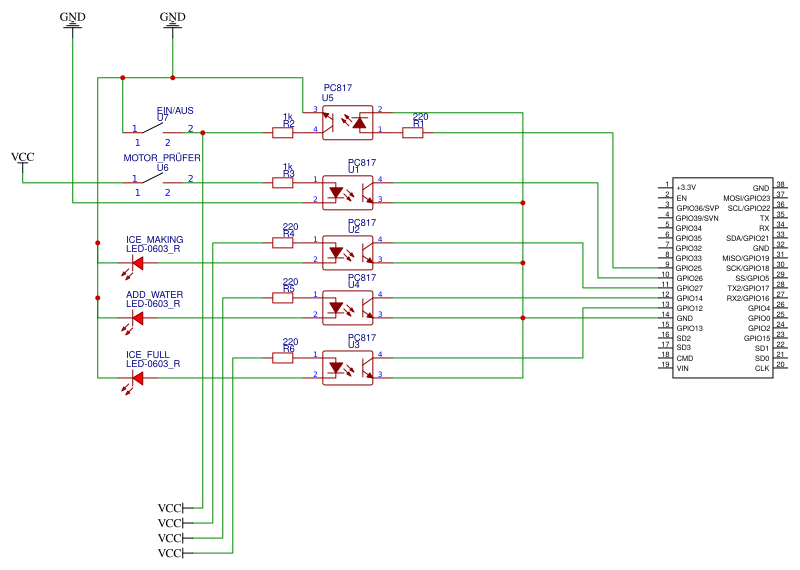
Task: Click the SD0 pin label
Action: pyautogui.click(x=762, y=358)
